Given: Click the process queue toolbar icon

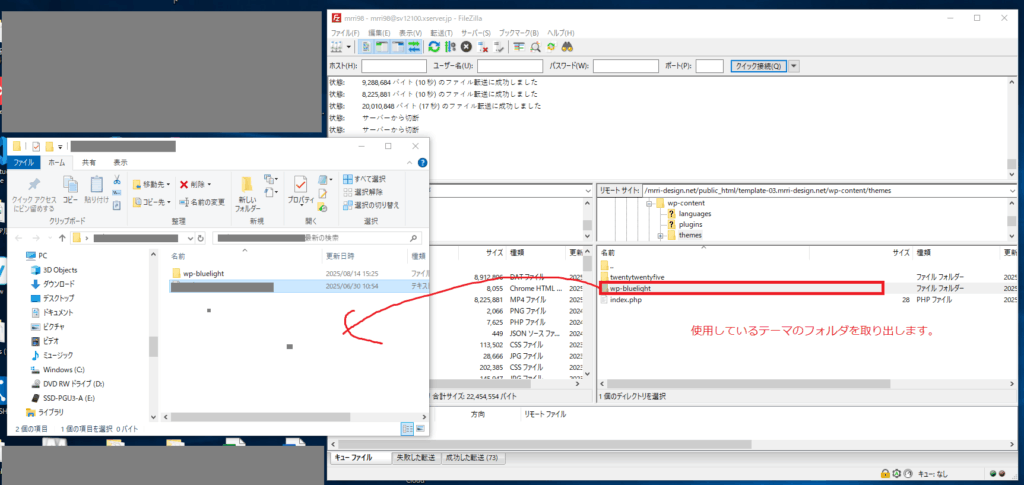Looking at the screenshot, I should 450,46.
